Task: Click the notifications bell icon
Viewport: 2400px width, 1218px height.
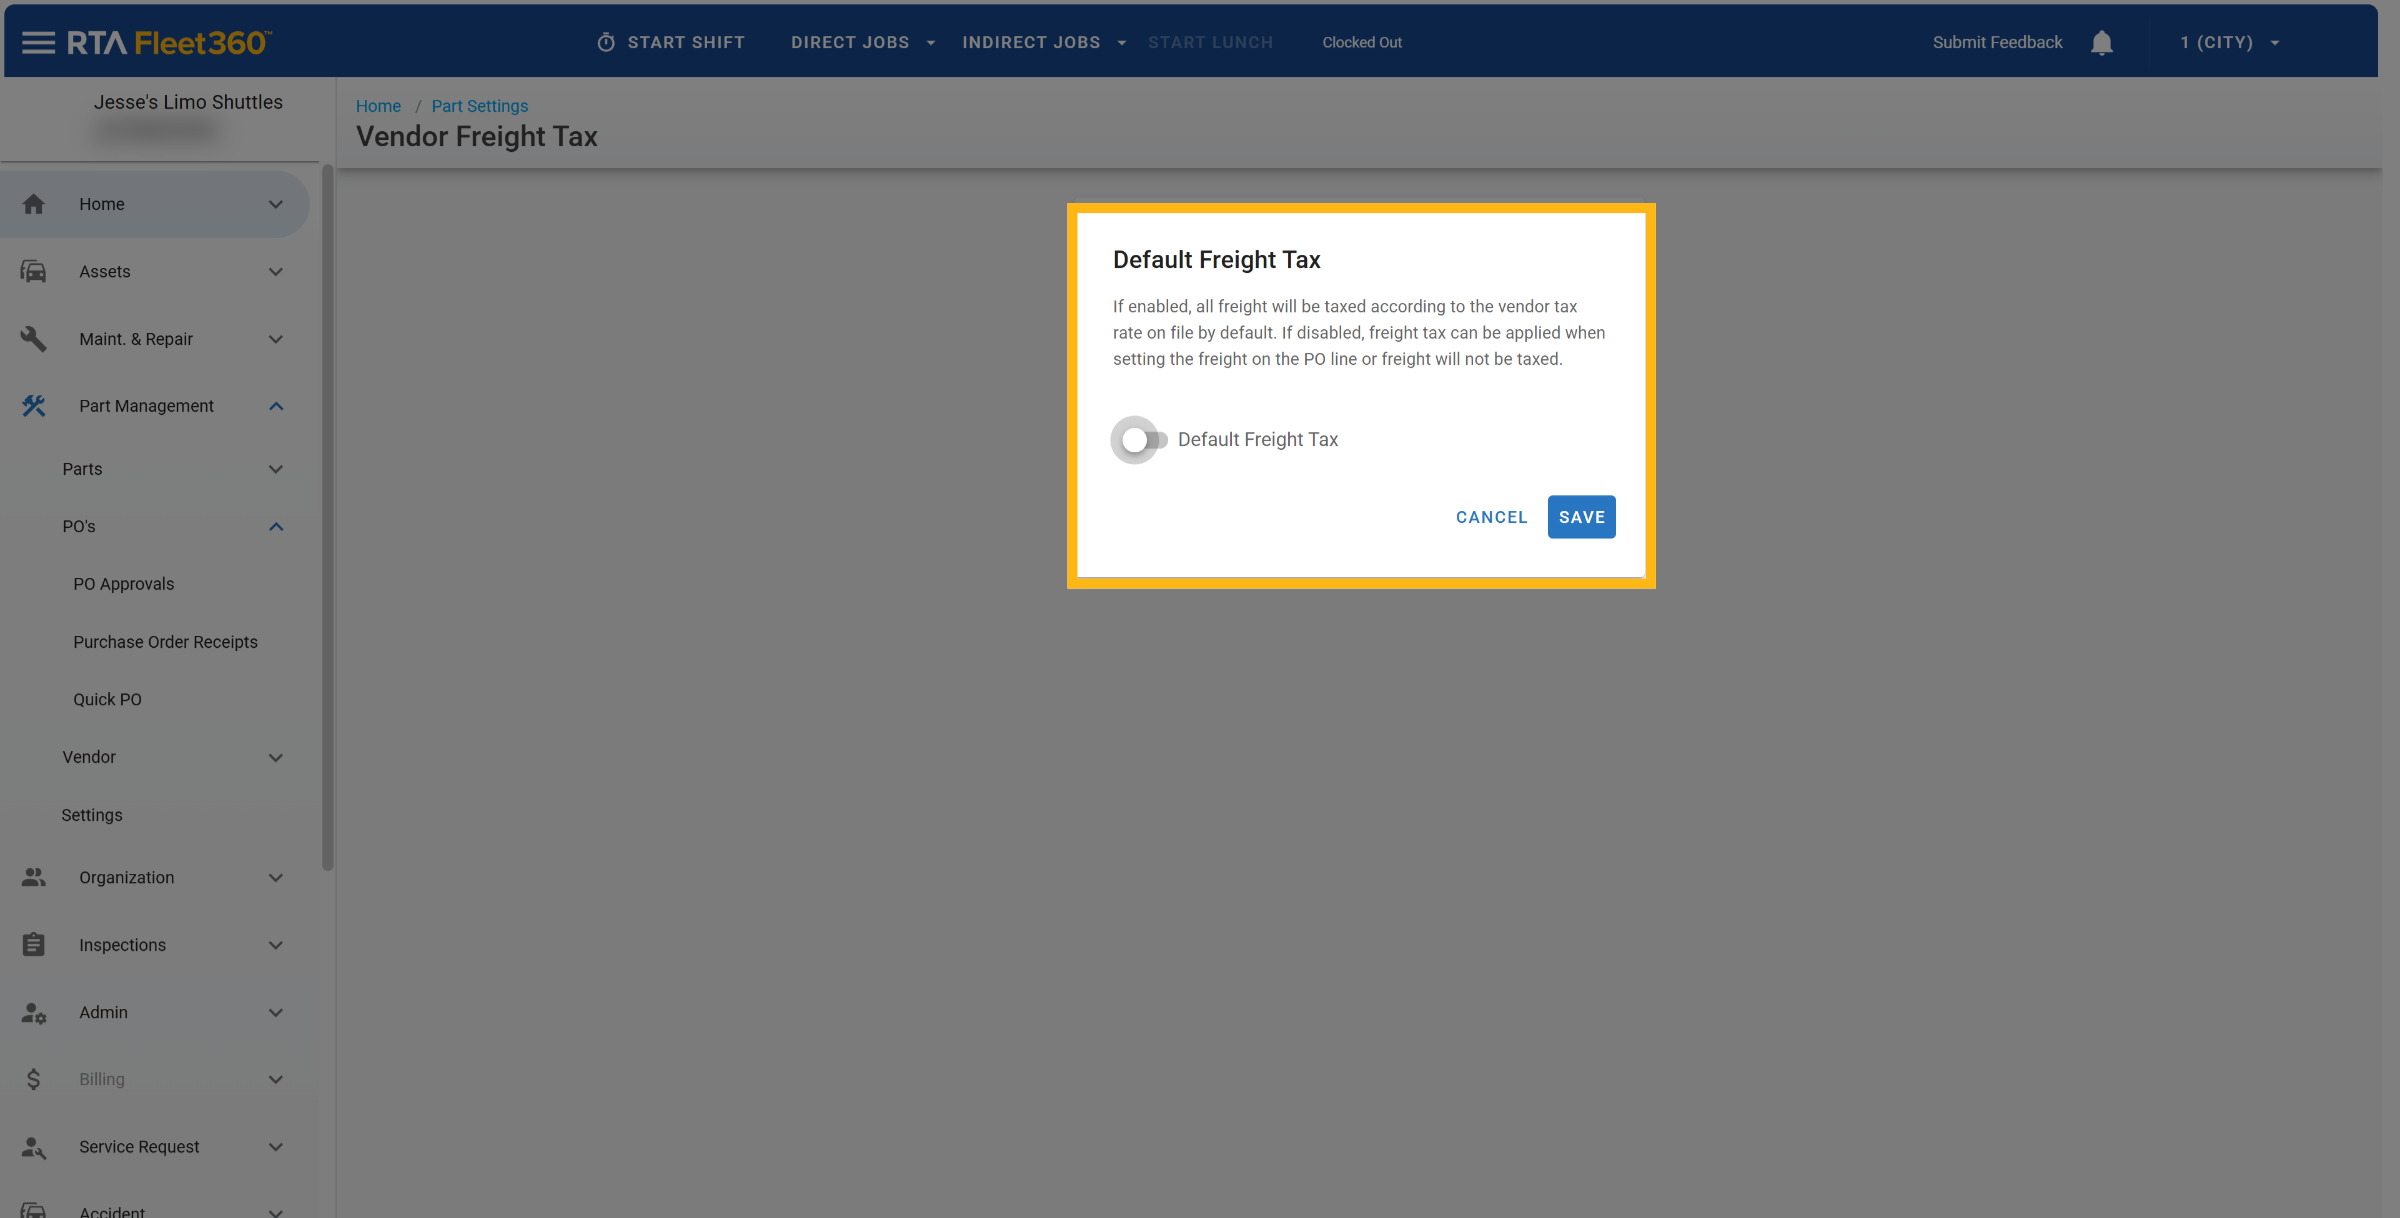Action: point(2101,42)
